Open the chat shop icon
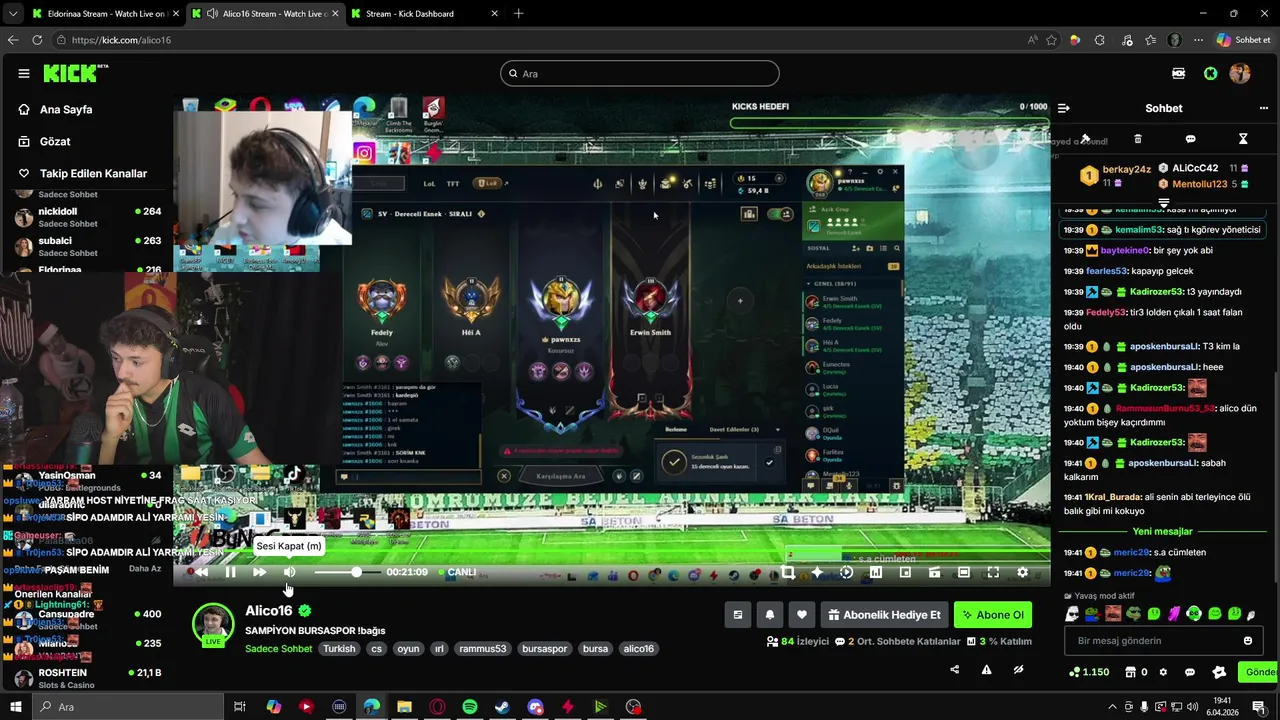The width and height of the screenshot is (1280, 720). click(x=1131, y=672)
